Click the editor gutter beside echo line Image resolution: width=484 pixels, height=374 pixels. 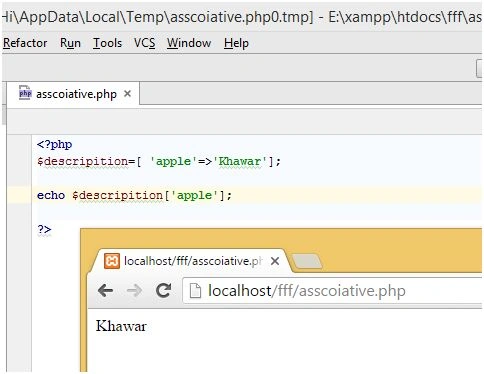[19, 195]
